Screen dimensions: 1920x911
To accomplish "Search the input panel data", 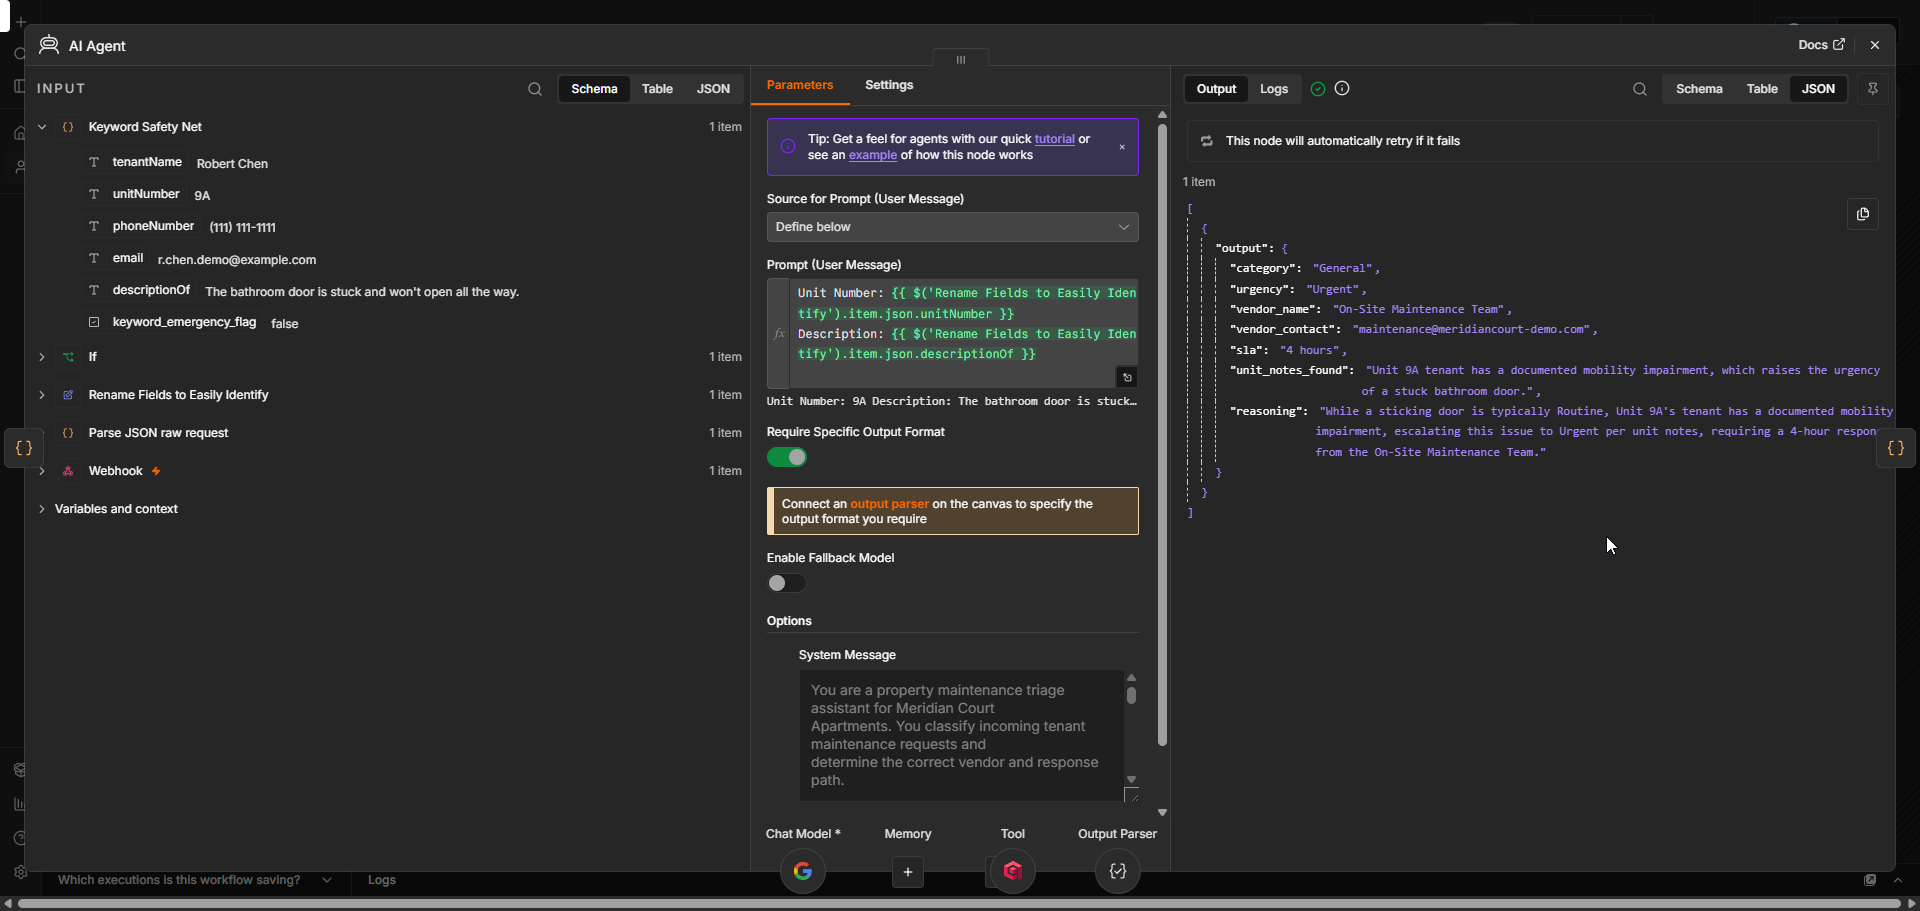I will 535,89.
